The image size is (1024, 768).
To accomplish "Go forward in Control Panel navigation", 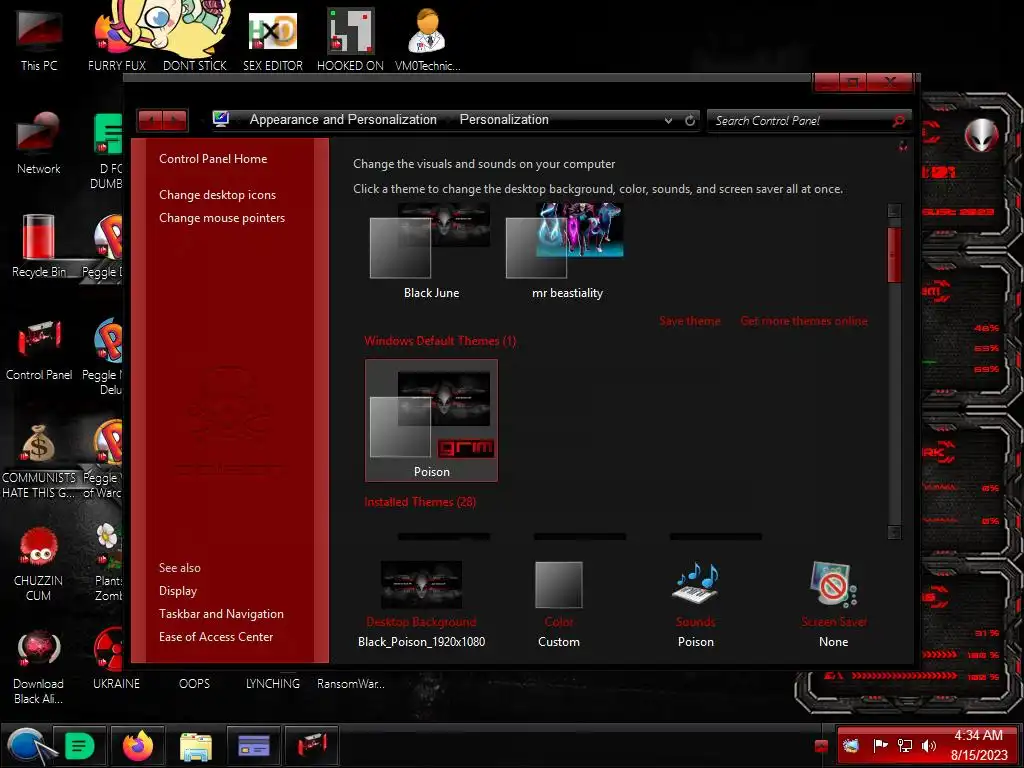I will 175,120.
